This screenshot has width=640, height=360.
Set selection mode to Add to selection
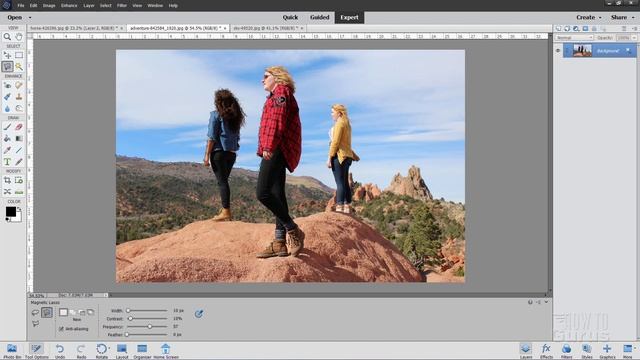pos(73,312)
